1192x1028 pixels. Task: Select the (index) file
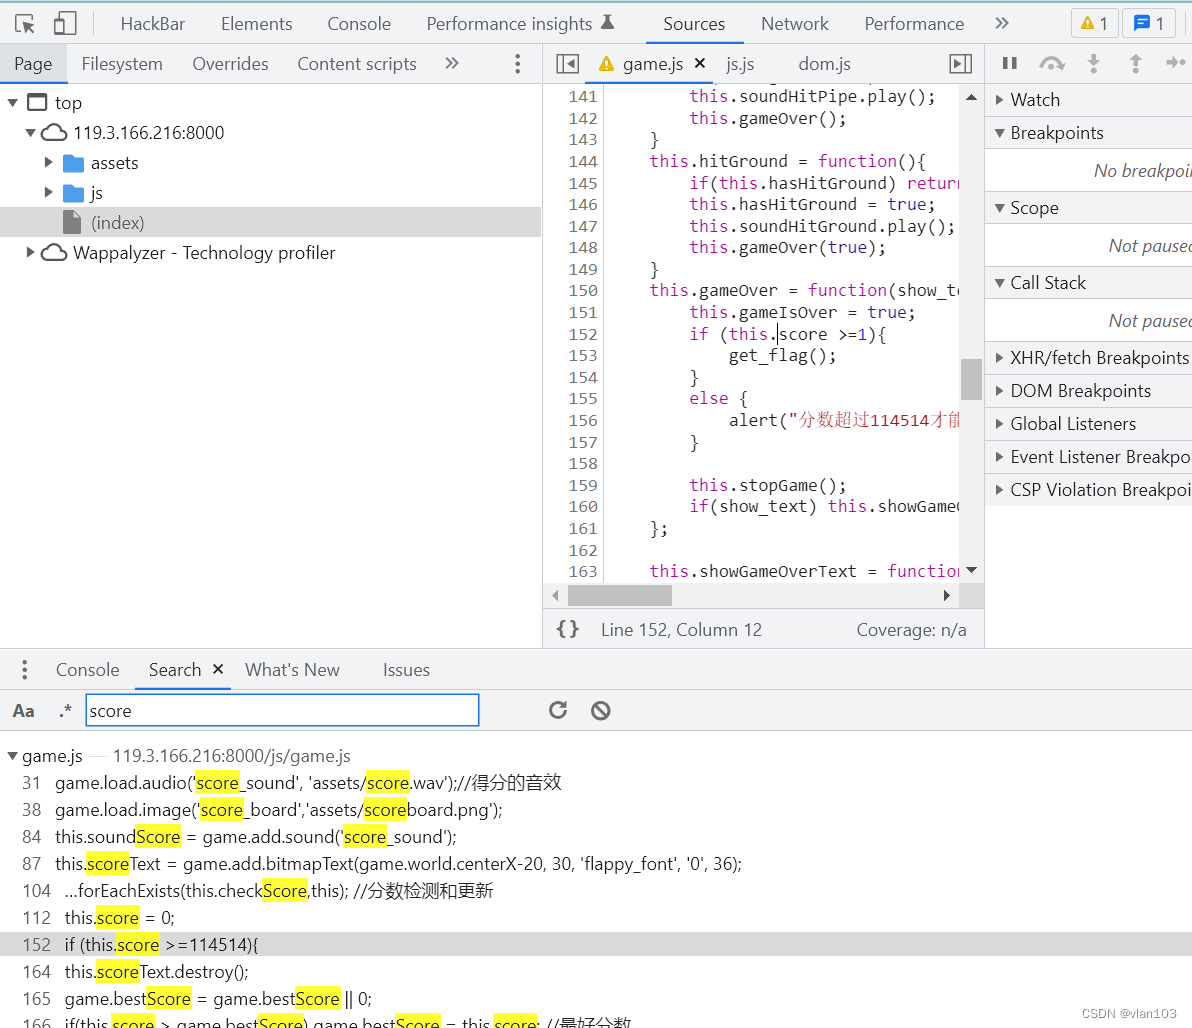pyautogui.click(x=117, y=222)
